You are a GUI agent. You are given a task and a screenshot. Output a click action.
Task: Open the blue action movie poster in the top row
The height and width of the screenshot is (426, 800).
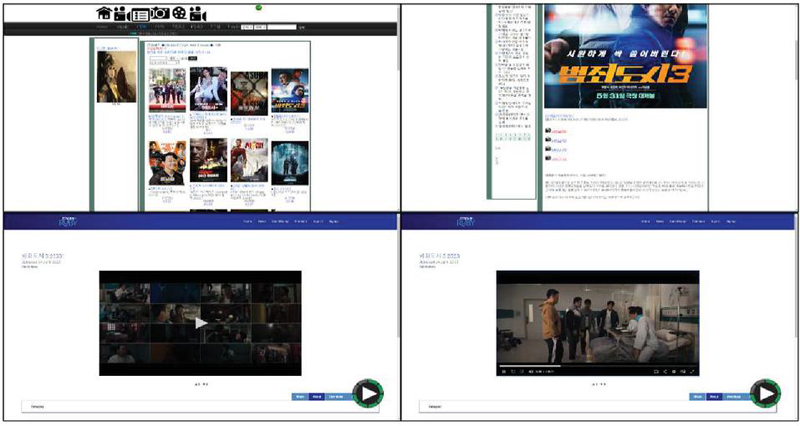(x=290, y=90)
